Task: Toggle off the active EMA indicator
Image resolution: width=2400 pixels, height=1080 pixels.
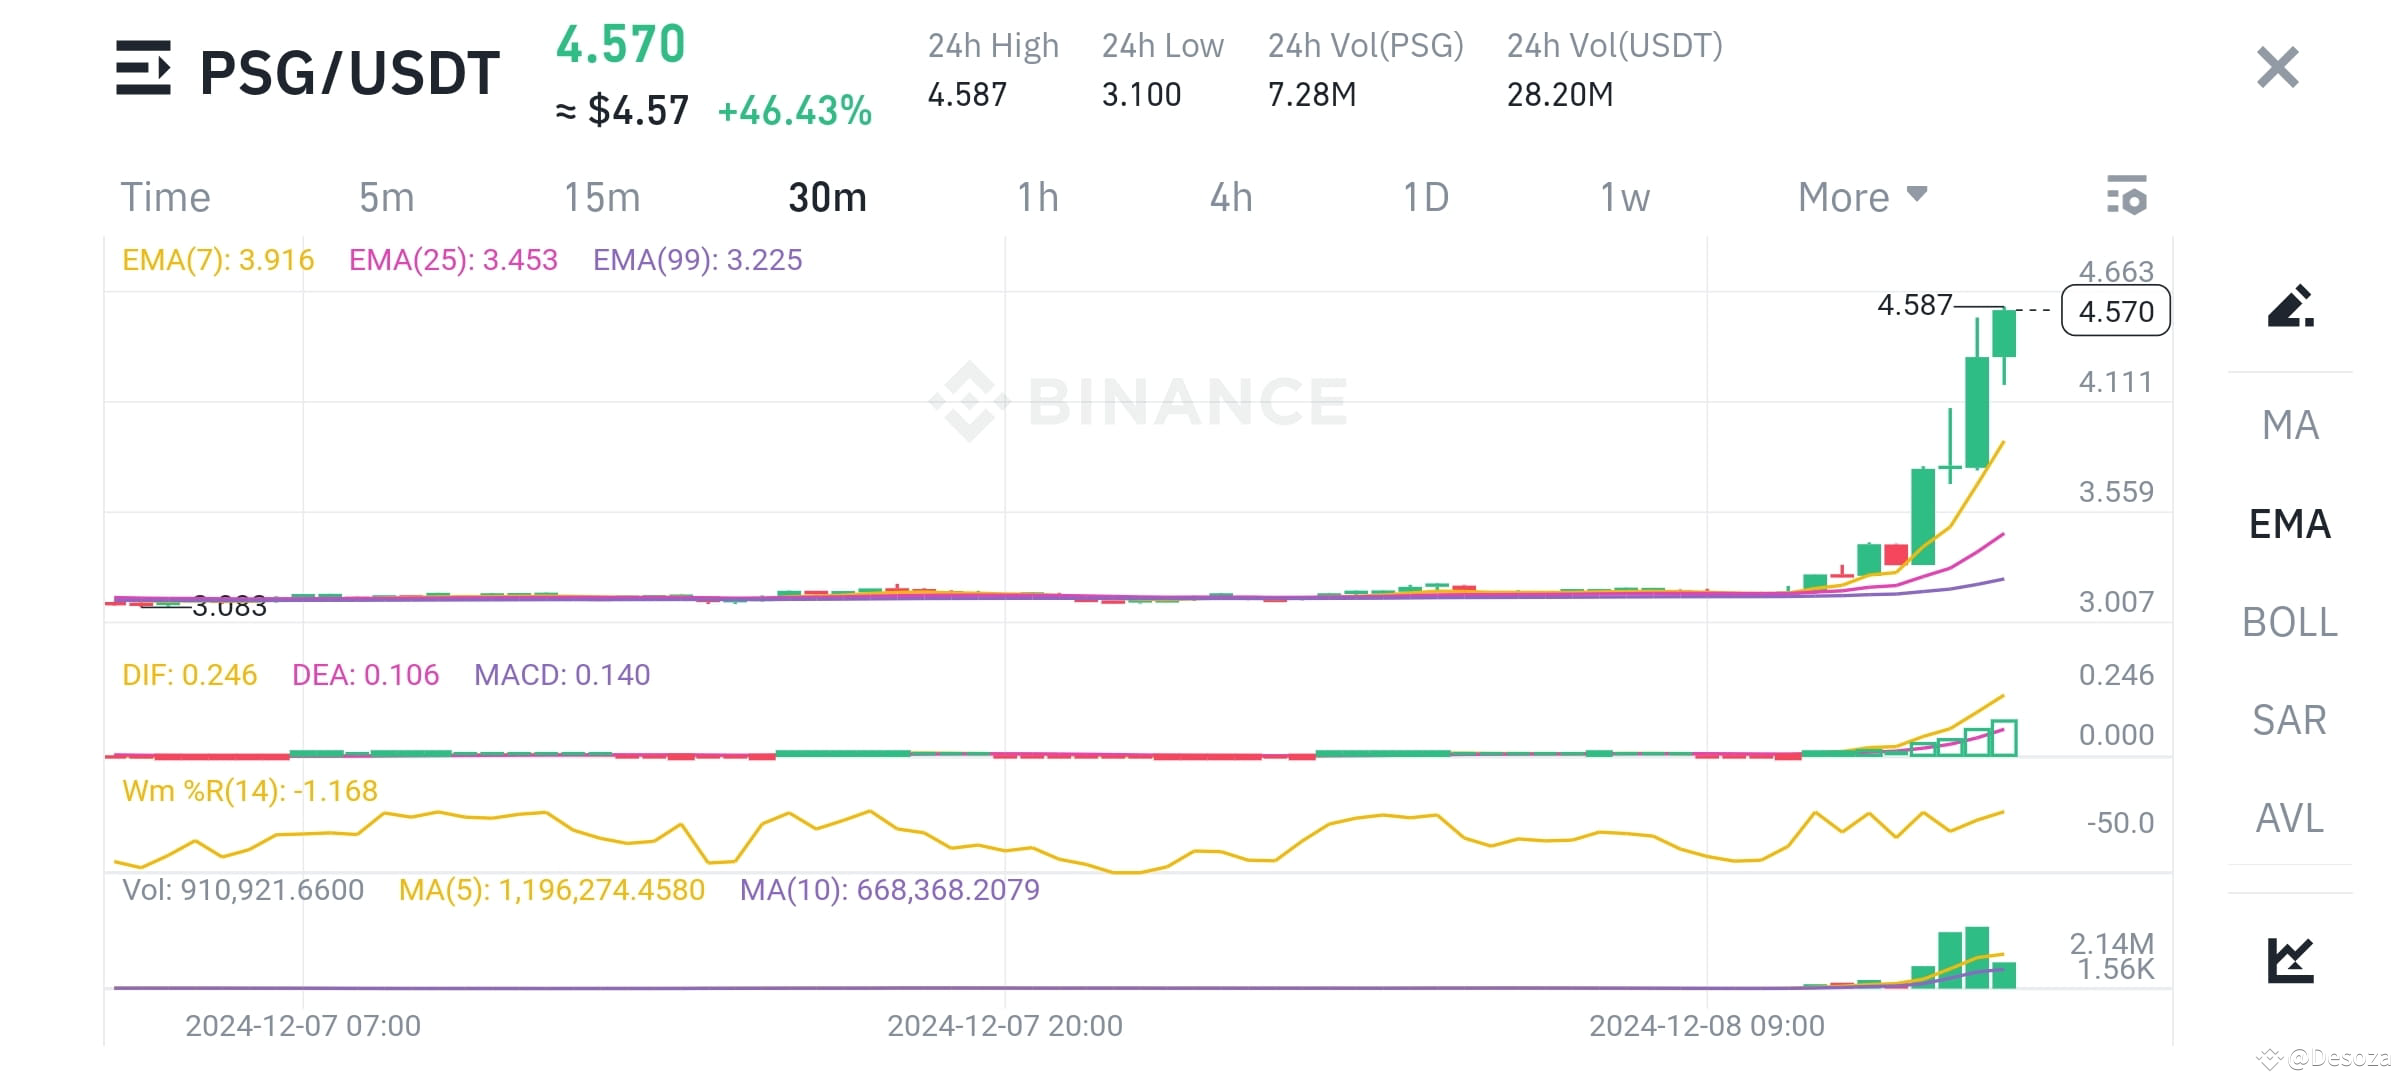Action: point(2288,523)
